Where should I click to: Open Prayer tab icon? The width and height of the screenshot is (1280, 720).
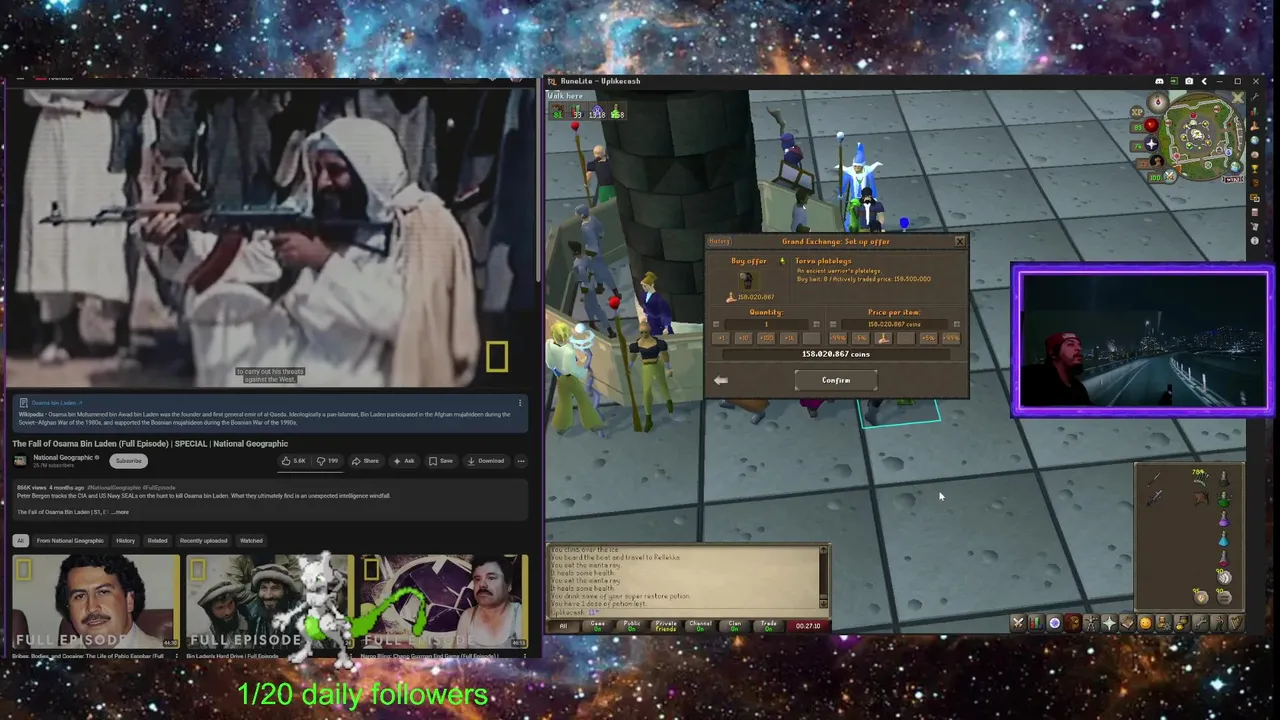(1109, 624)
